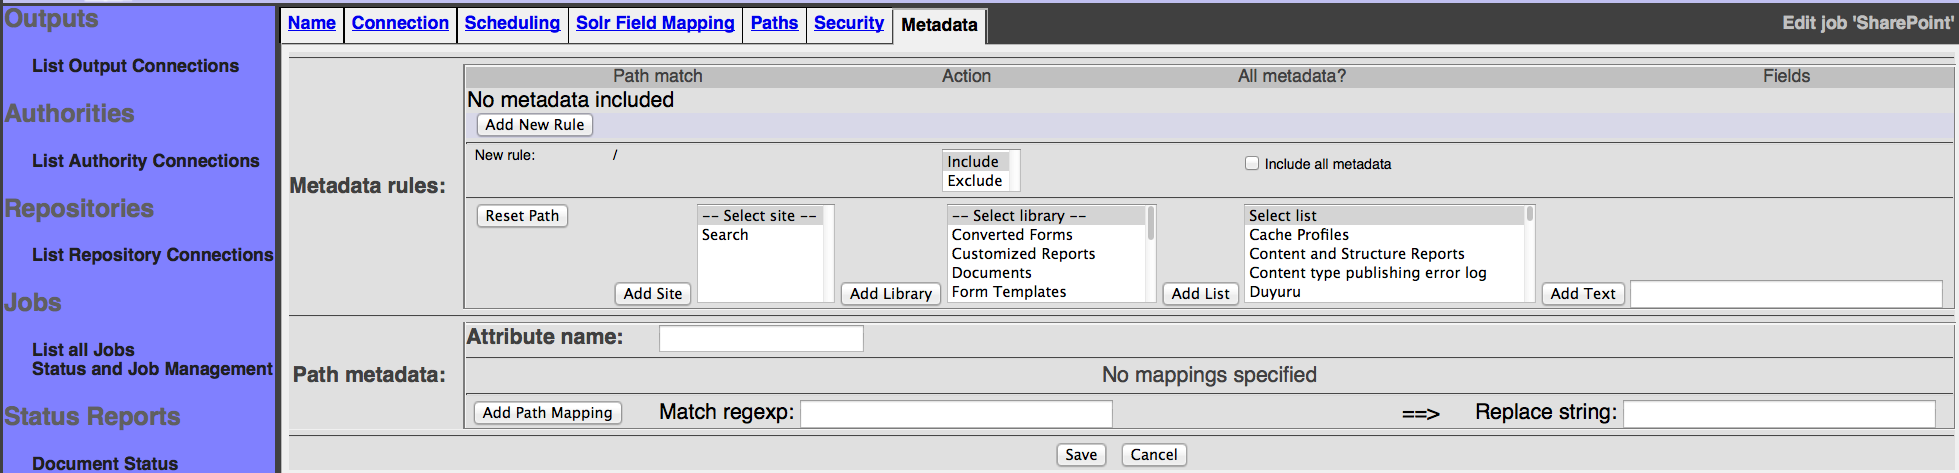
Task: Save the SharePoint job
Action: point(1080,455)
